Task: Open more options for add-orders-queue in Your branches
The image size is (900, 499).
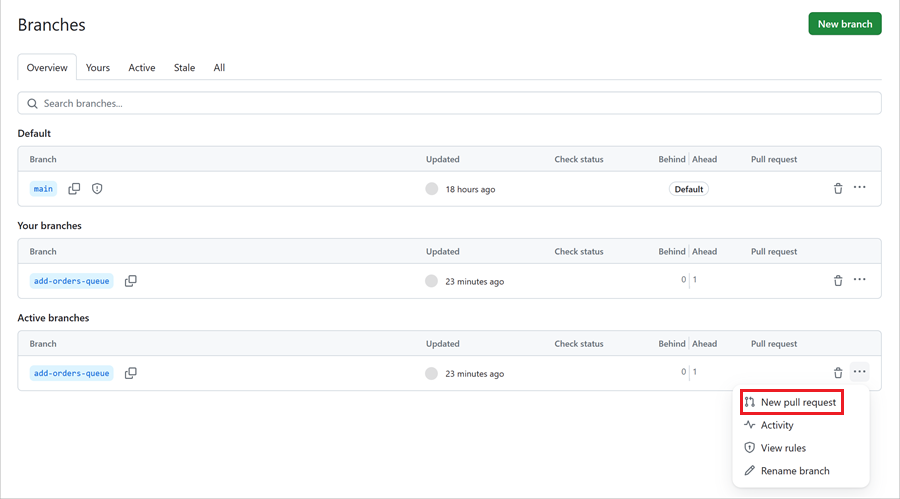Action: point(859,280)
